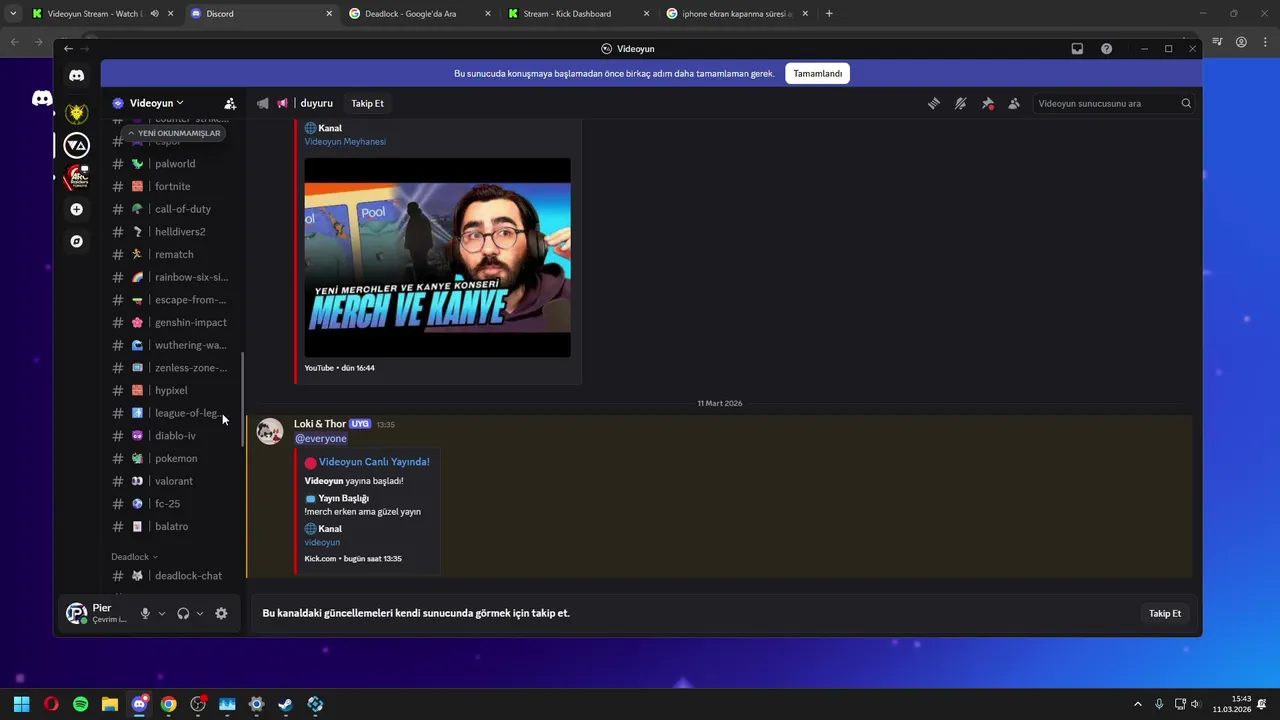Open Opera browser from the taskbar

click(51, 704)
